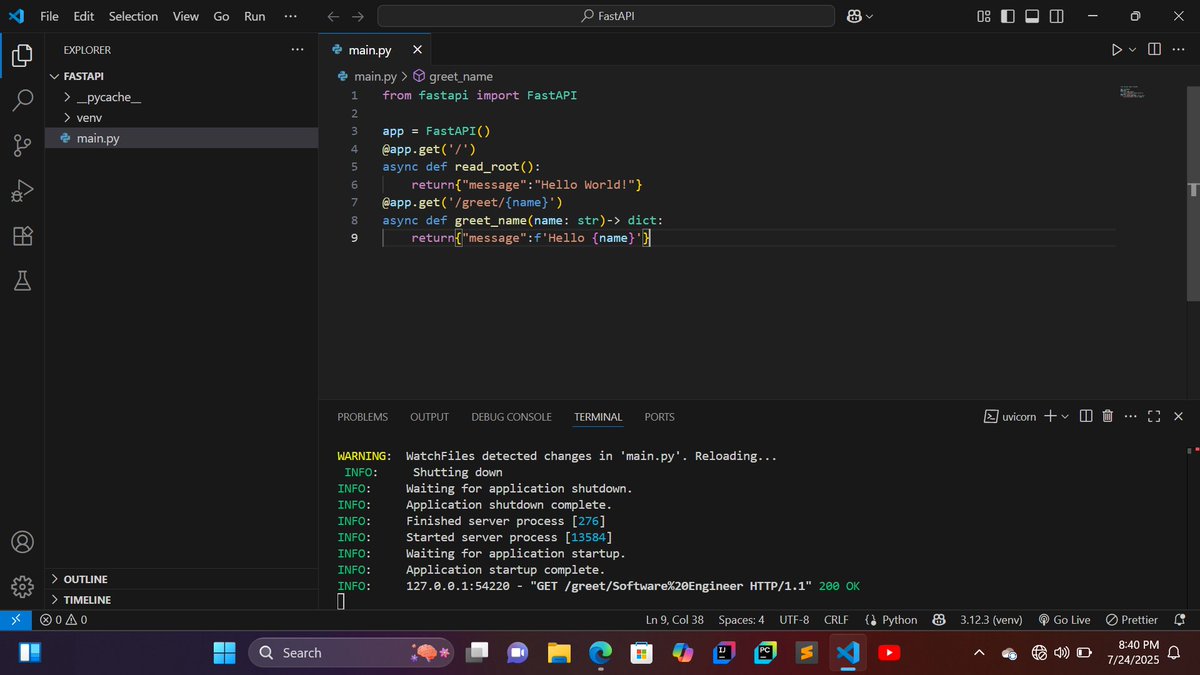The width and height of the screenshot is (1200, 675).
Task: Maximize the terminal panel size
Action: point(1154,416)
